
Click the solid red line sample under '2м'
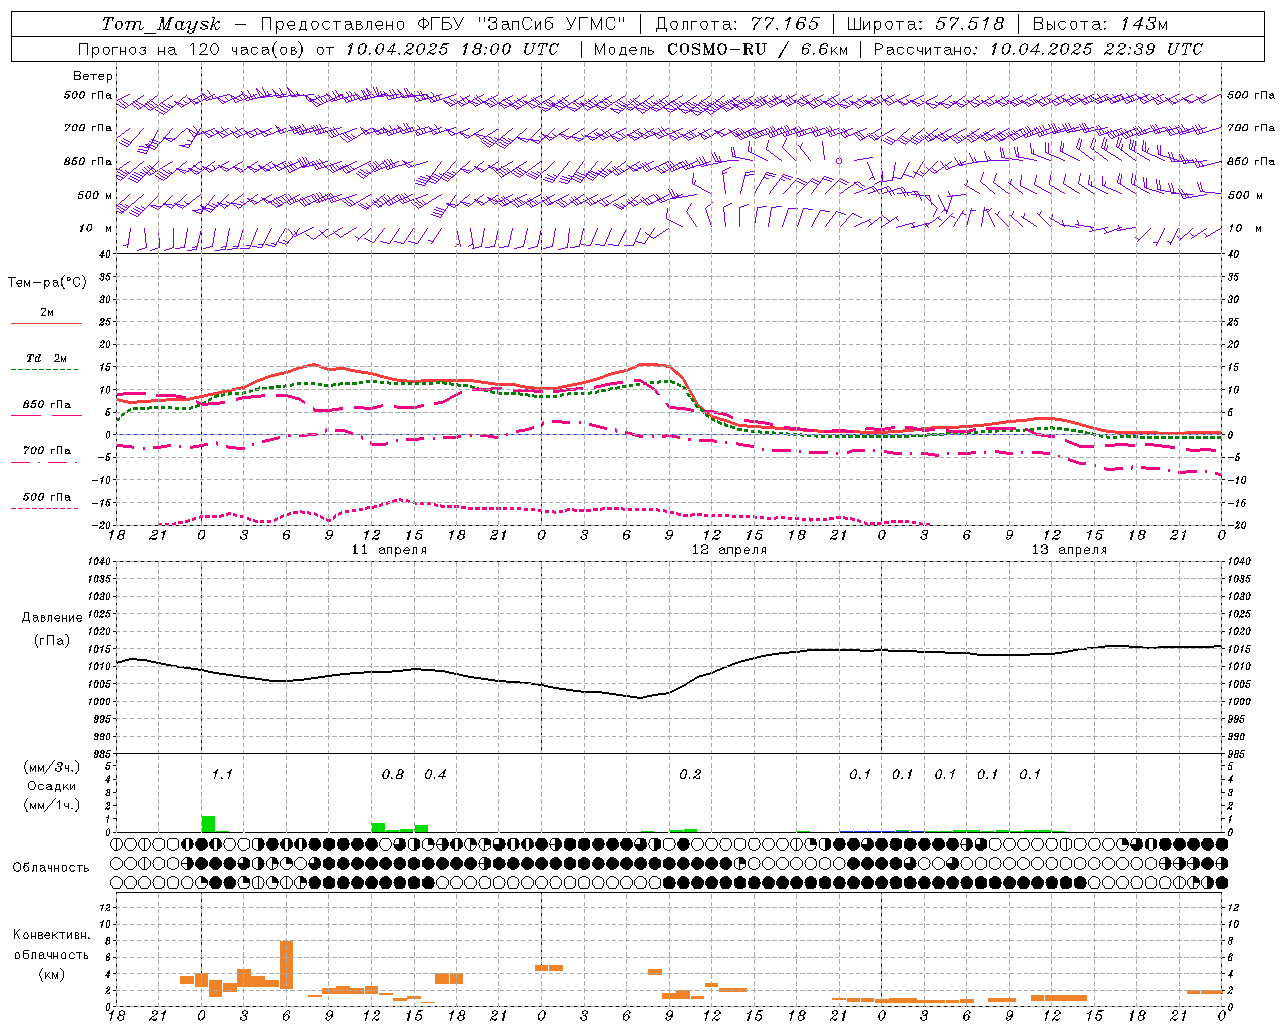(x=46, y=323)
